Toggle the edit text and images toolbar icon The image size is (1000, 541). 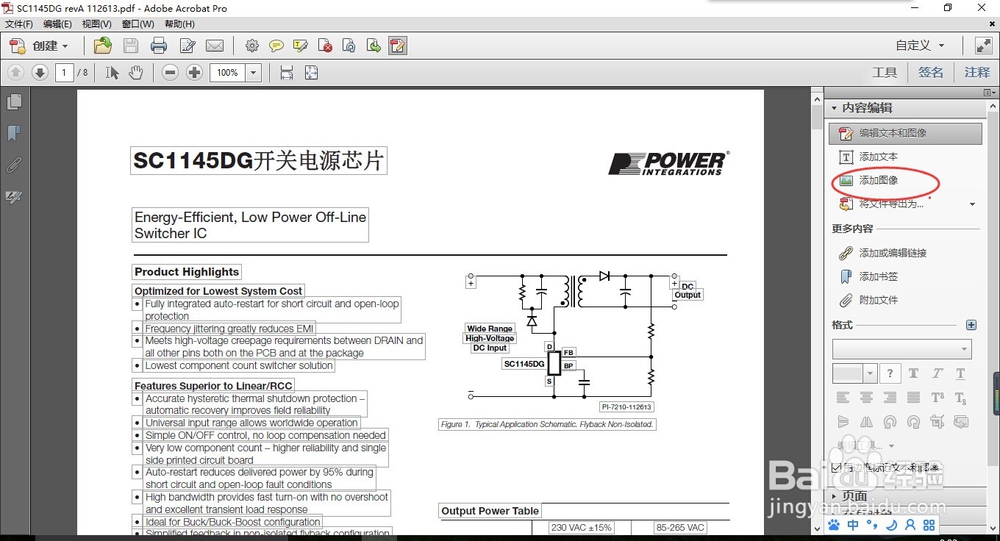398,46
